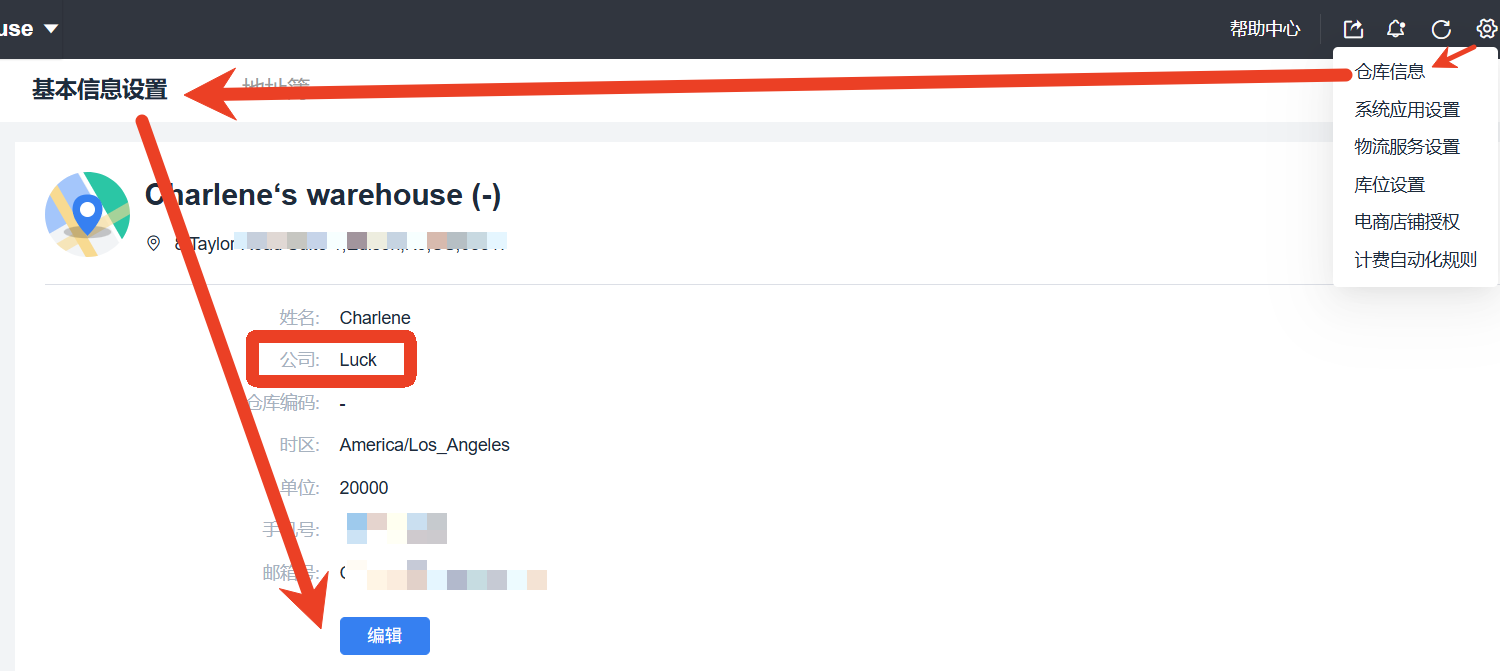The height and width of the screenshot is (671, 1500).
Task: Open 电商店铺授权 menu option
Action: (1407, 222)
